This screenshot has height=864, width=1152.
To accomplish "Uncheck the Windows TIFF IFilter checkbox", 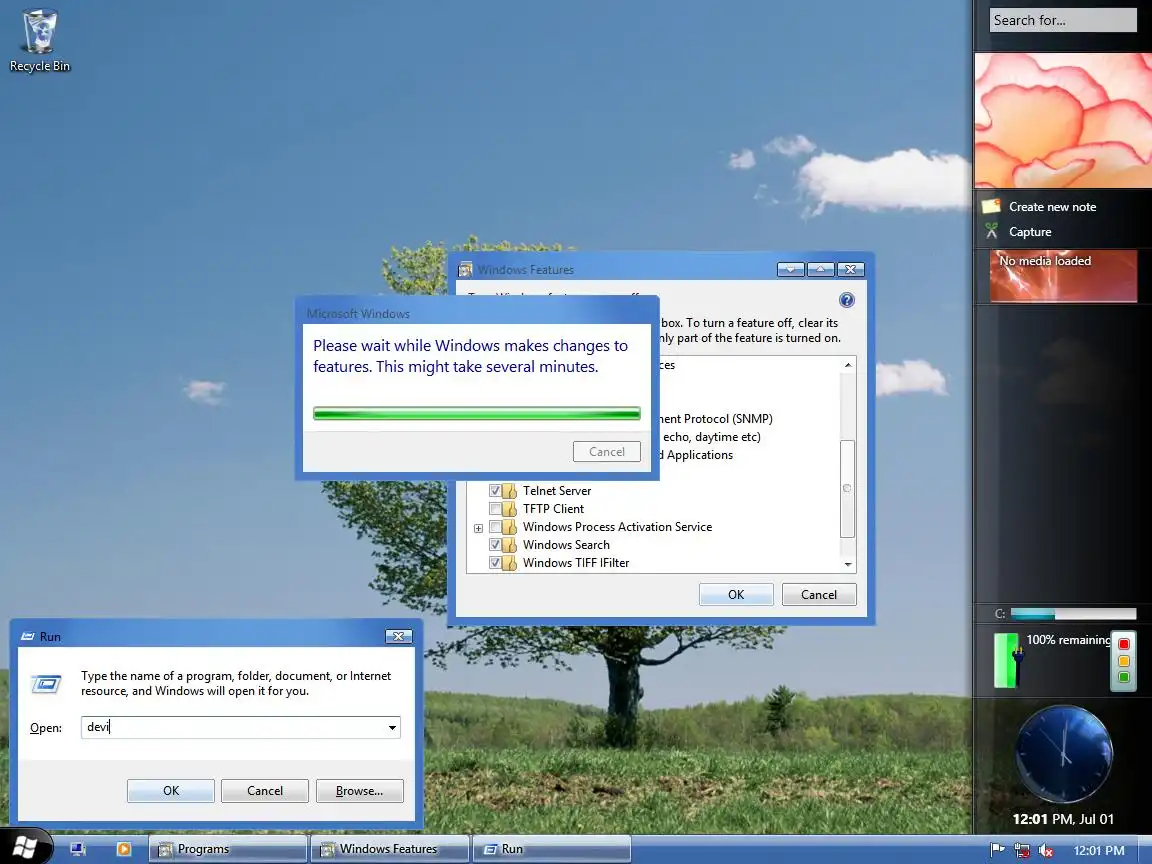I will (x=495, y=563).
